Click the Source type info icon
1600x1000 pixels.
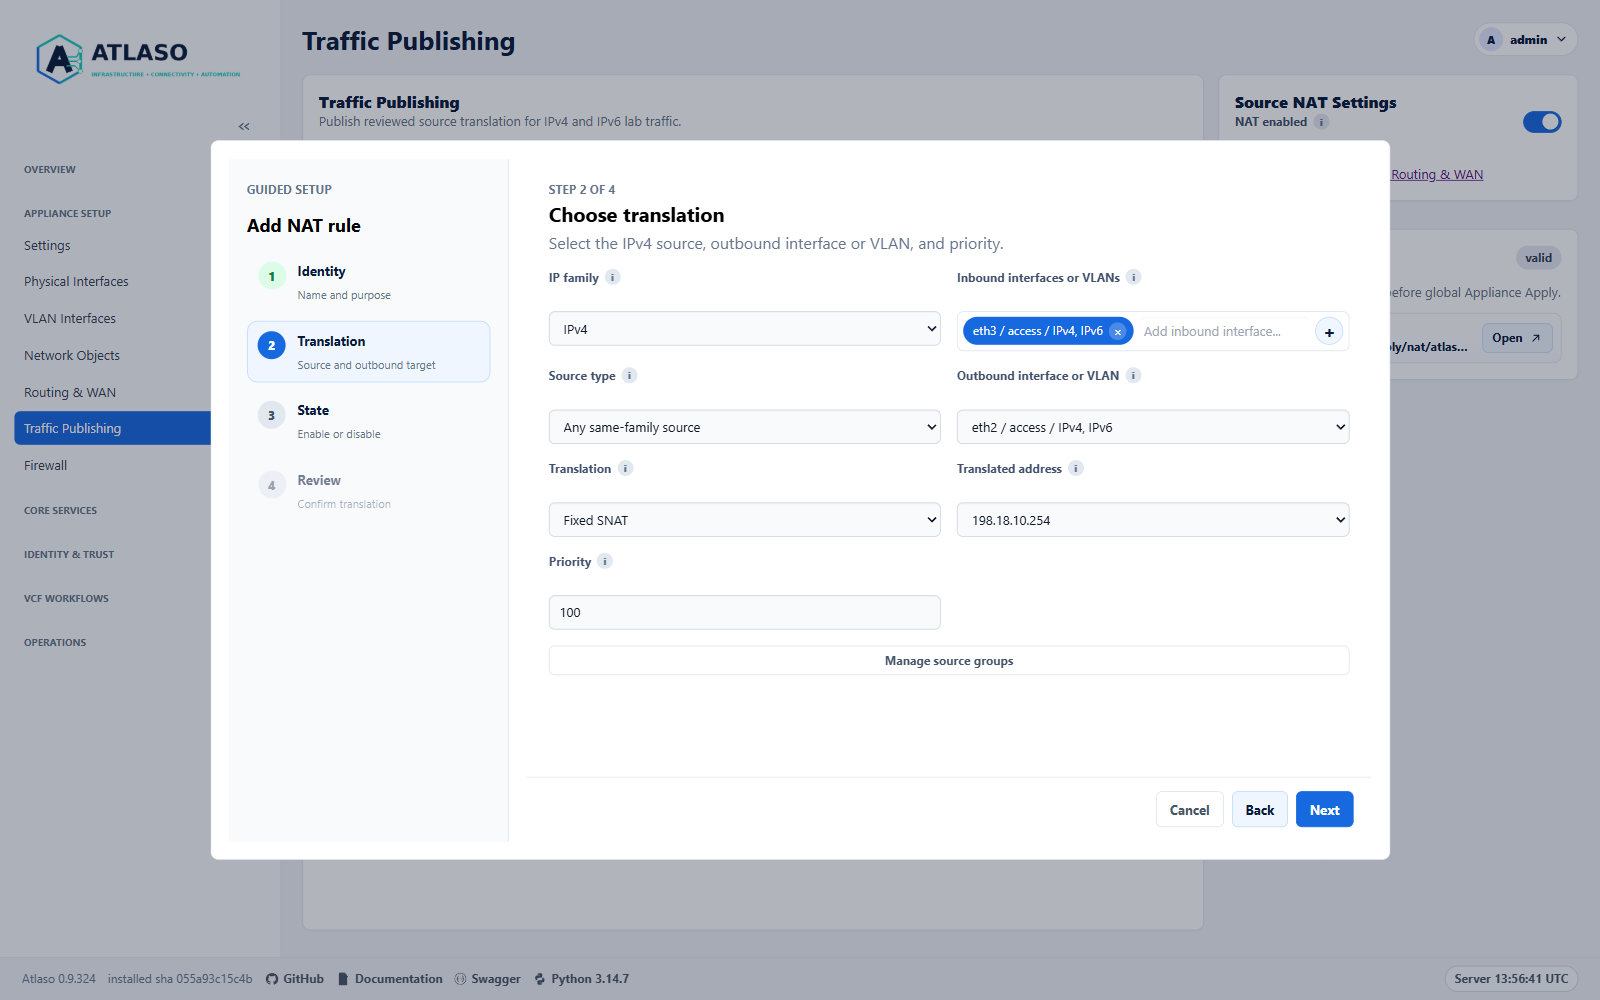[630, 375]
